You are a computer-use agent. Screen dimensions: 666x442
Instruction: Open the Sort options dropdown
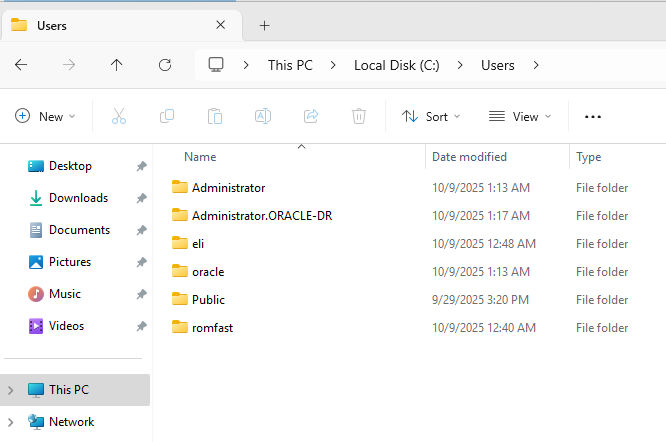431,116
